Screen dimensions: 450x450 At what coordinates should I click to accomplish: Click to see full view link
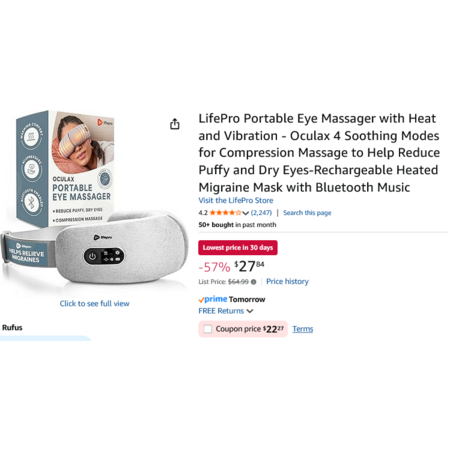pyautogui.click(x=94, y=304)
